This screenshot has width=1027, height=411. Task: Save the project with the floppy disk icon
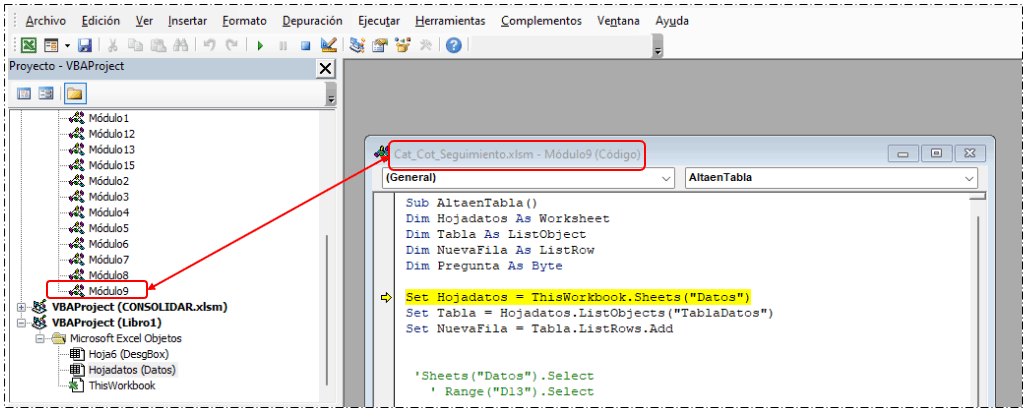click(x=84, y=45)
